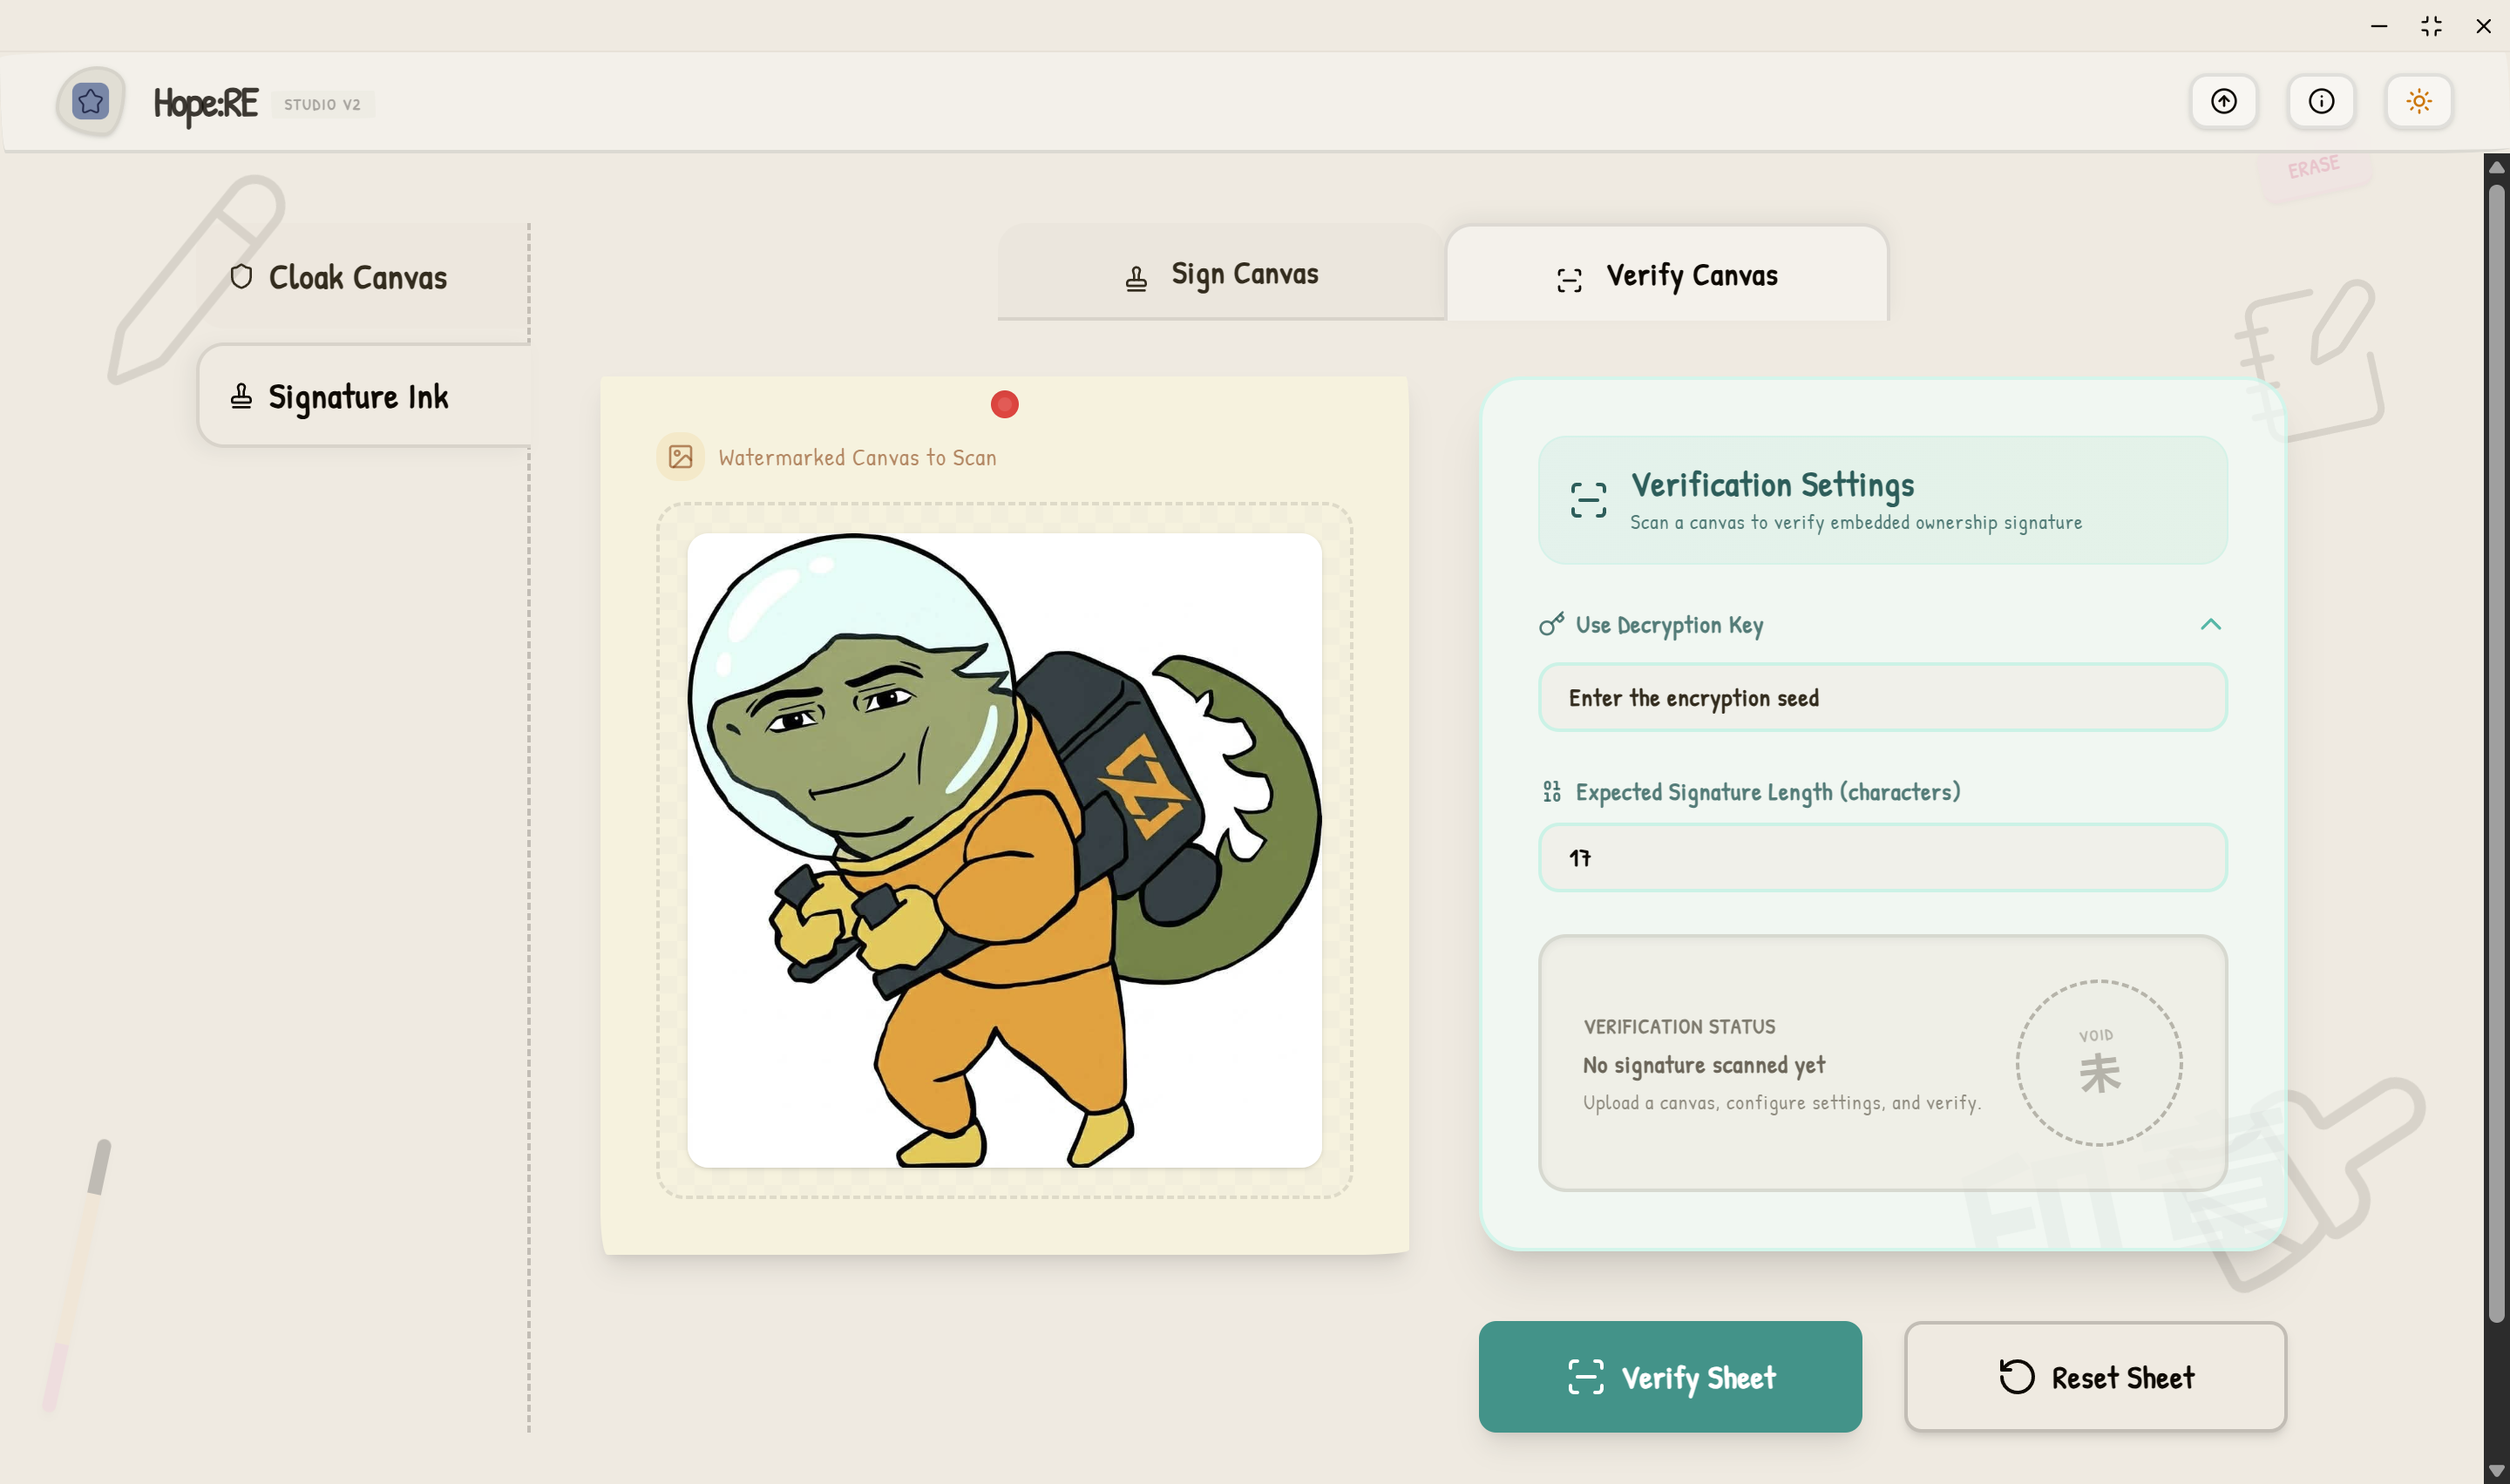This screenshot has height=1484, width=2510.
Task: Click the uploaded lizard astronaut canvas image
Action: click(x=1004, y=850)
